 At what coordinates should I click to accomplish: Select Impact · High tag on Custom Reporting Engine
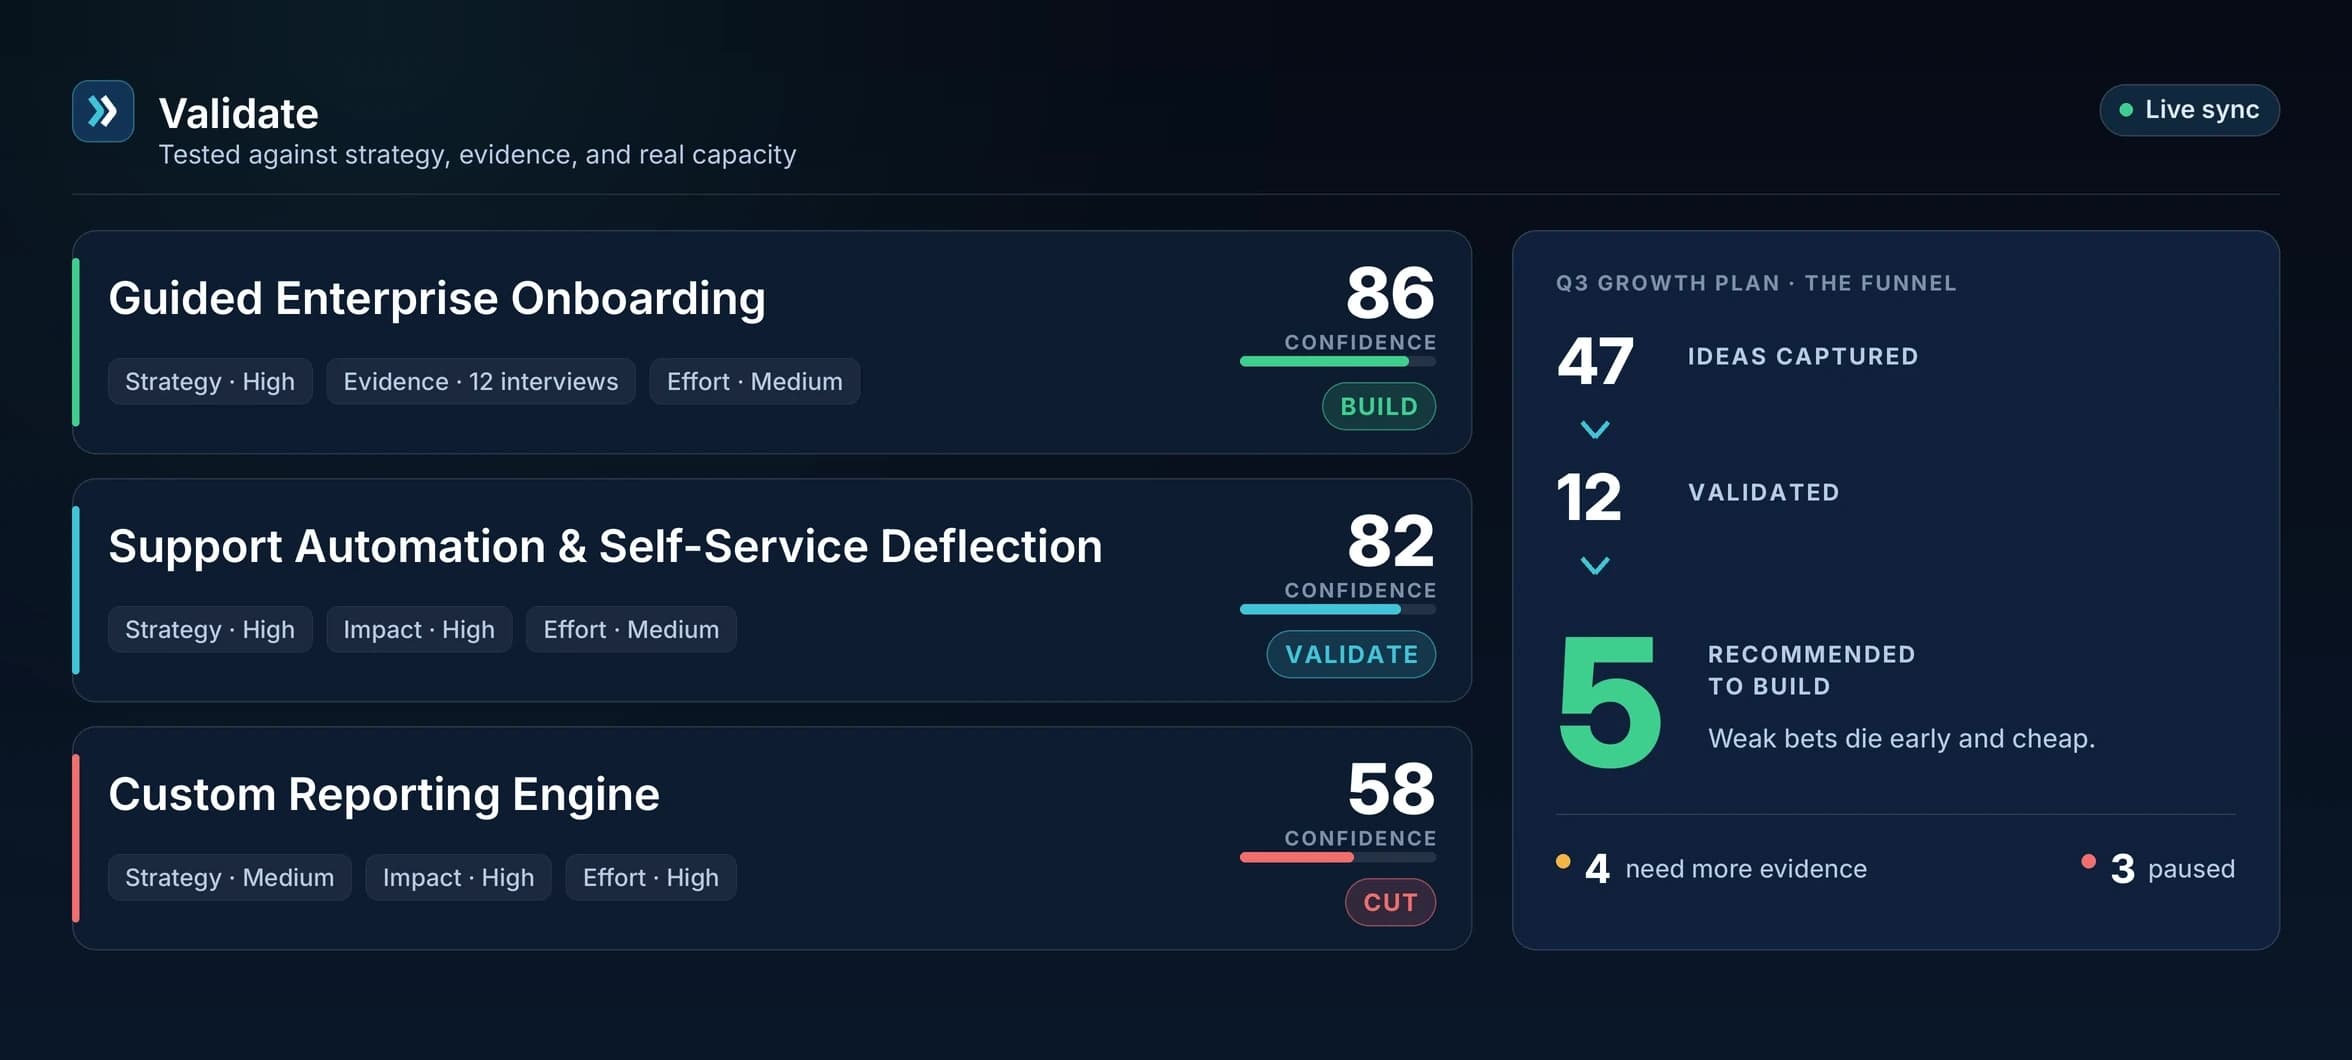click(458, 877)
